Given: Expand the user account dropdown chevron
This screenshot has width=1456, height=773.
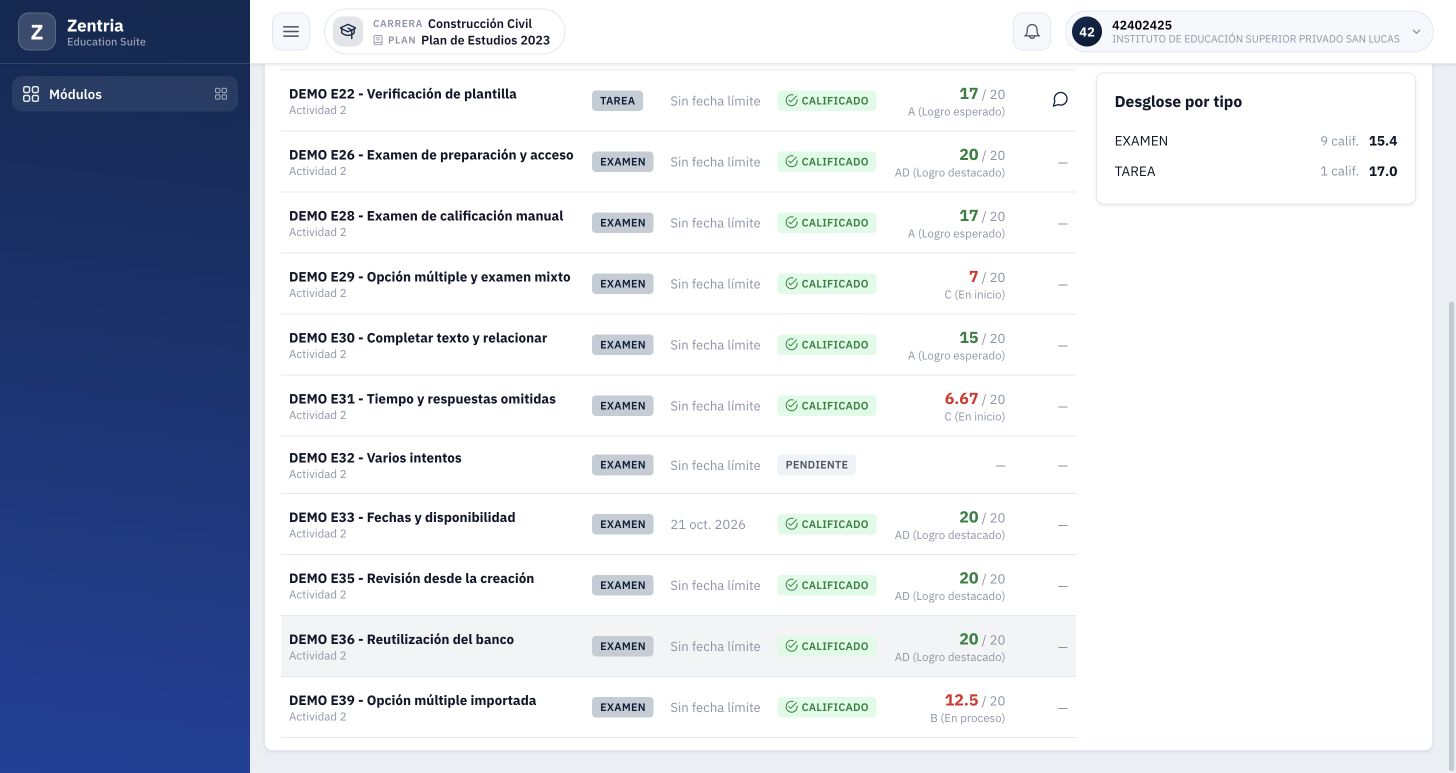Looking at the screenshot, I should (1416, 32).
